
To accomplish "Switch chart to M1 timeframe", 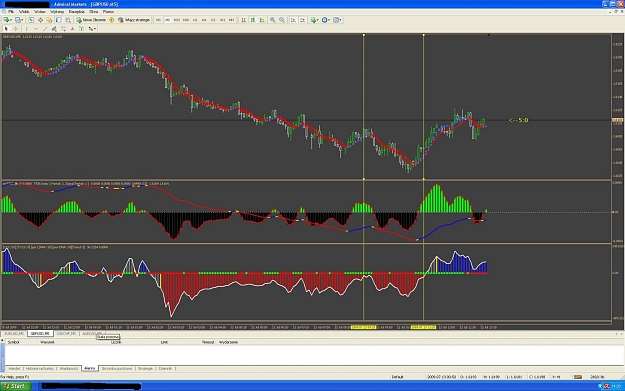I will click(x=158, y=20).
